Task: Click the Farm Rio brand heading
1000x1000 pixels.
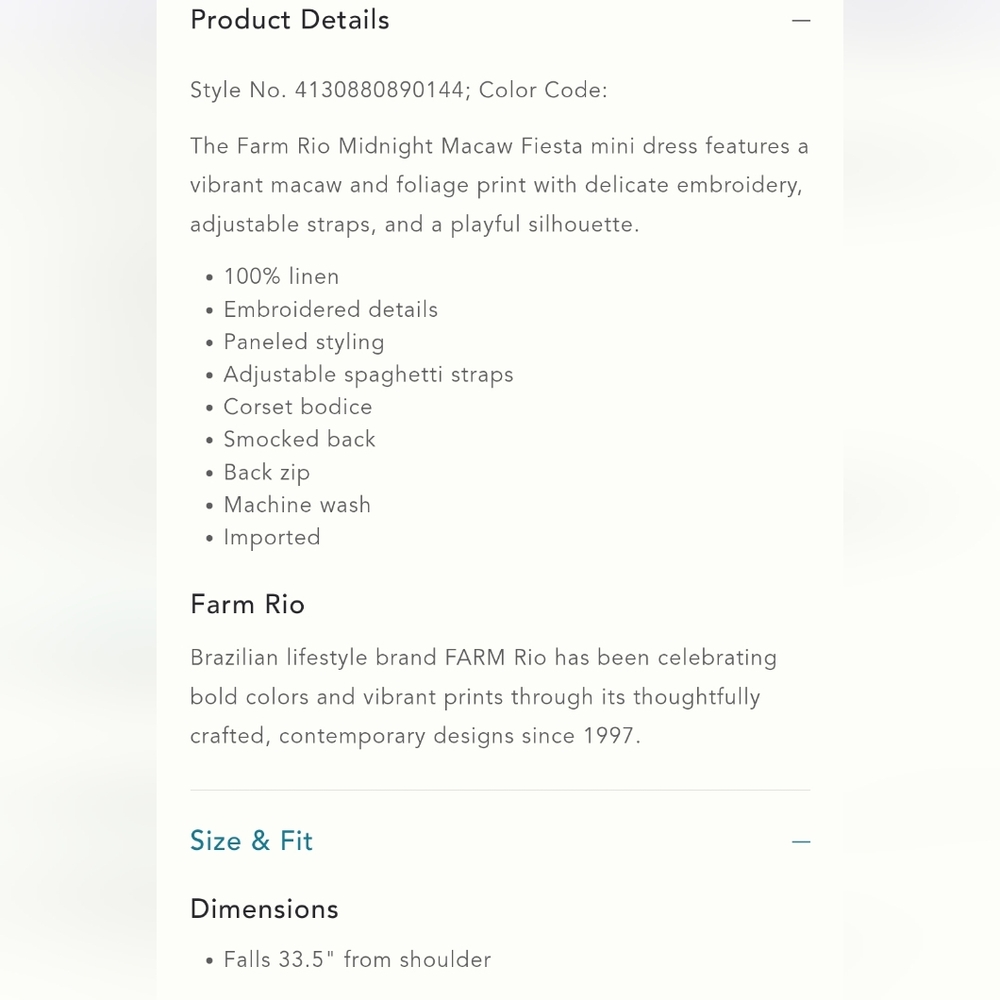Action: pos(247,604)
